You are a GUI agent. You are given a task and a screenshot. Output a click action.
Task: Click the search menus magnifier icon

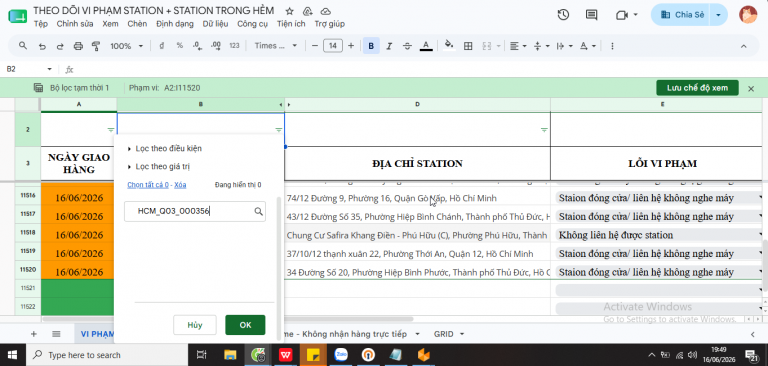pyautogui.click(x=23, y=46)
